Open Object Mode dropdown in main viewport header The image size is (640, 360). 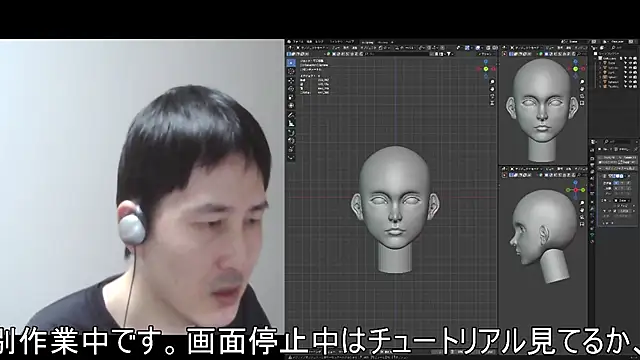(312, 48)
